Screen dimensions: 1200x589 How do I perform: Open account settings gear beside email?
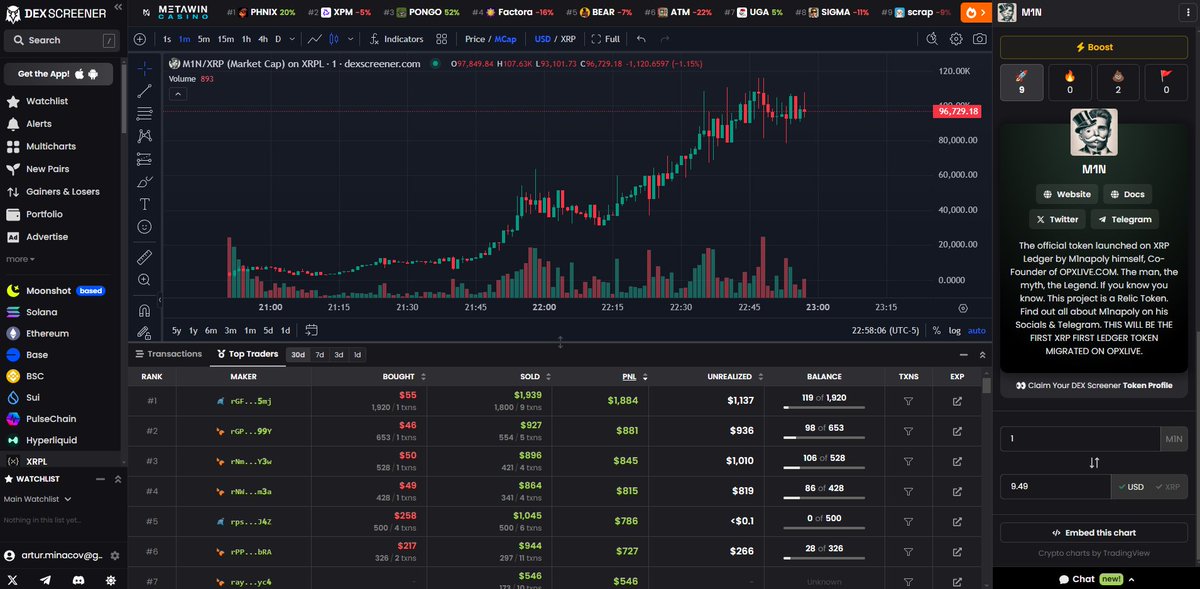click(x=113, y=556)
